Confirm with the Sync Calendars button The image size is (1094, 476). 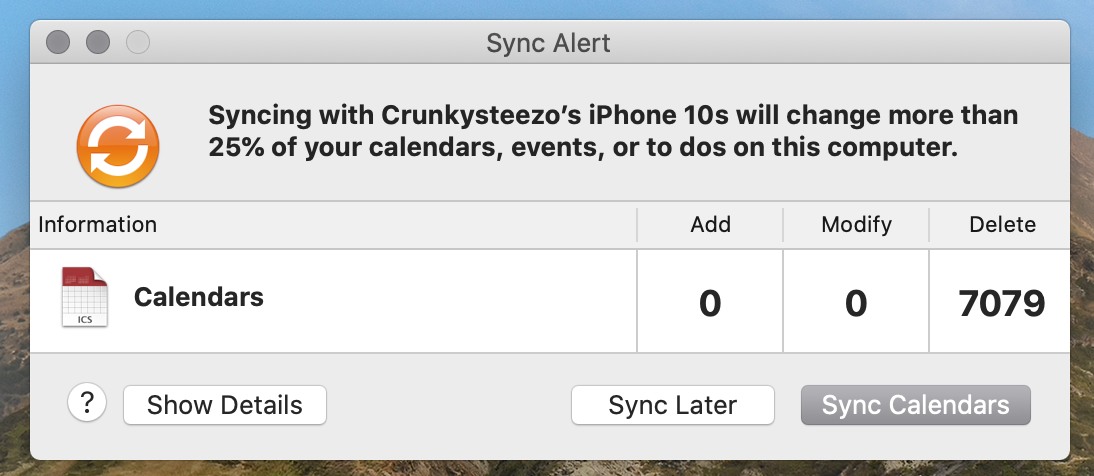pyautogui.click(x=915, y=405)
